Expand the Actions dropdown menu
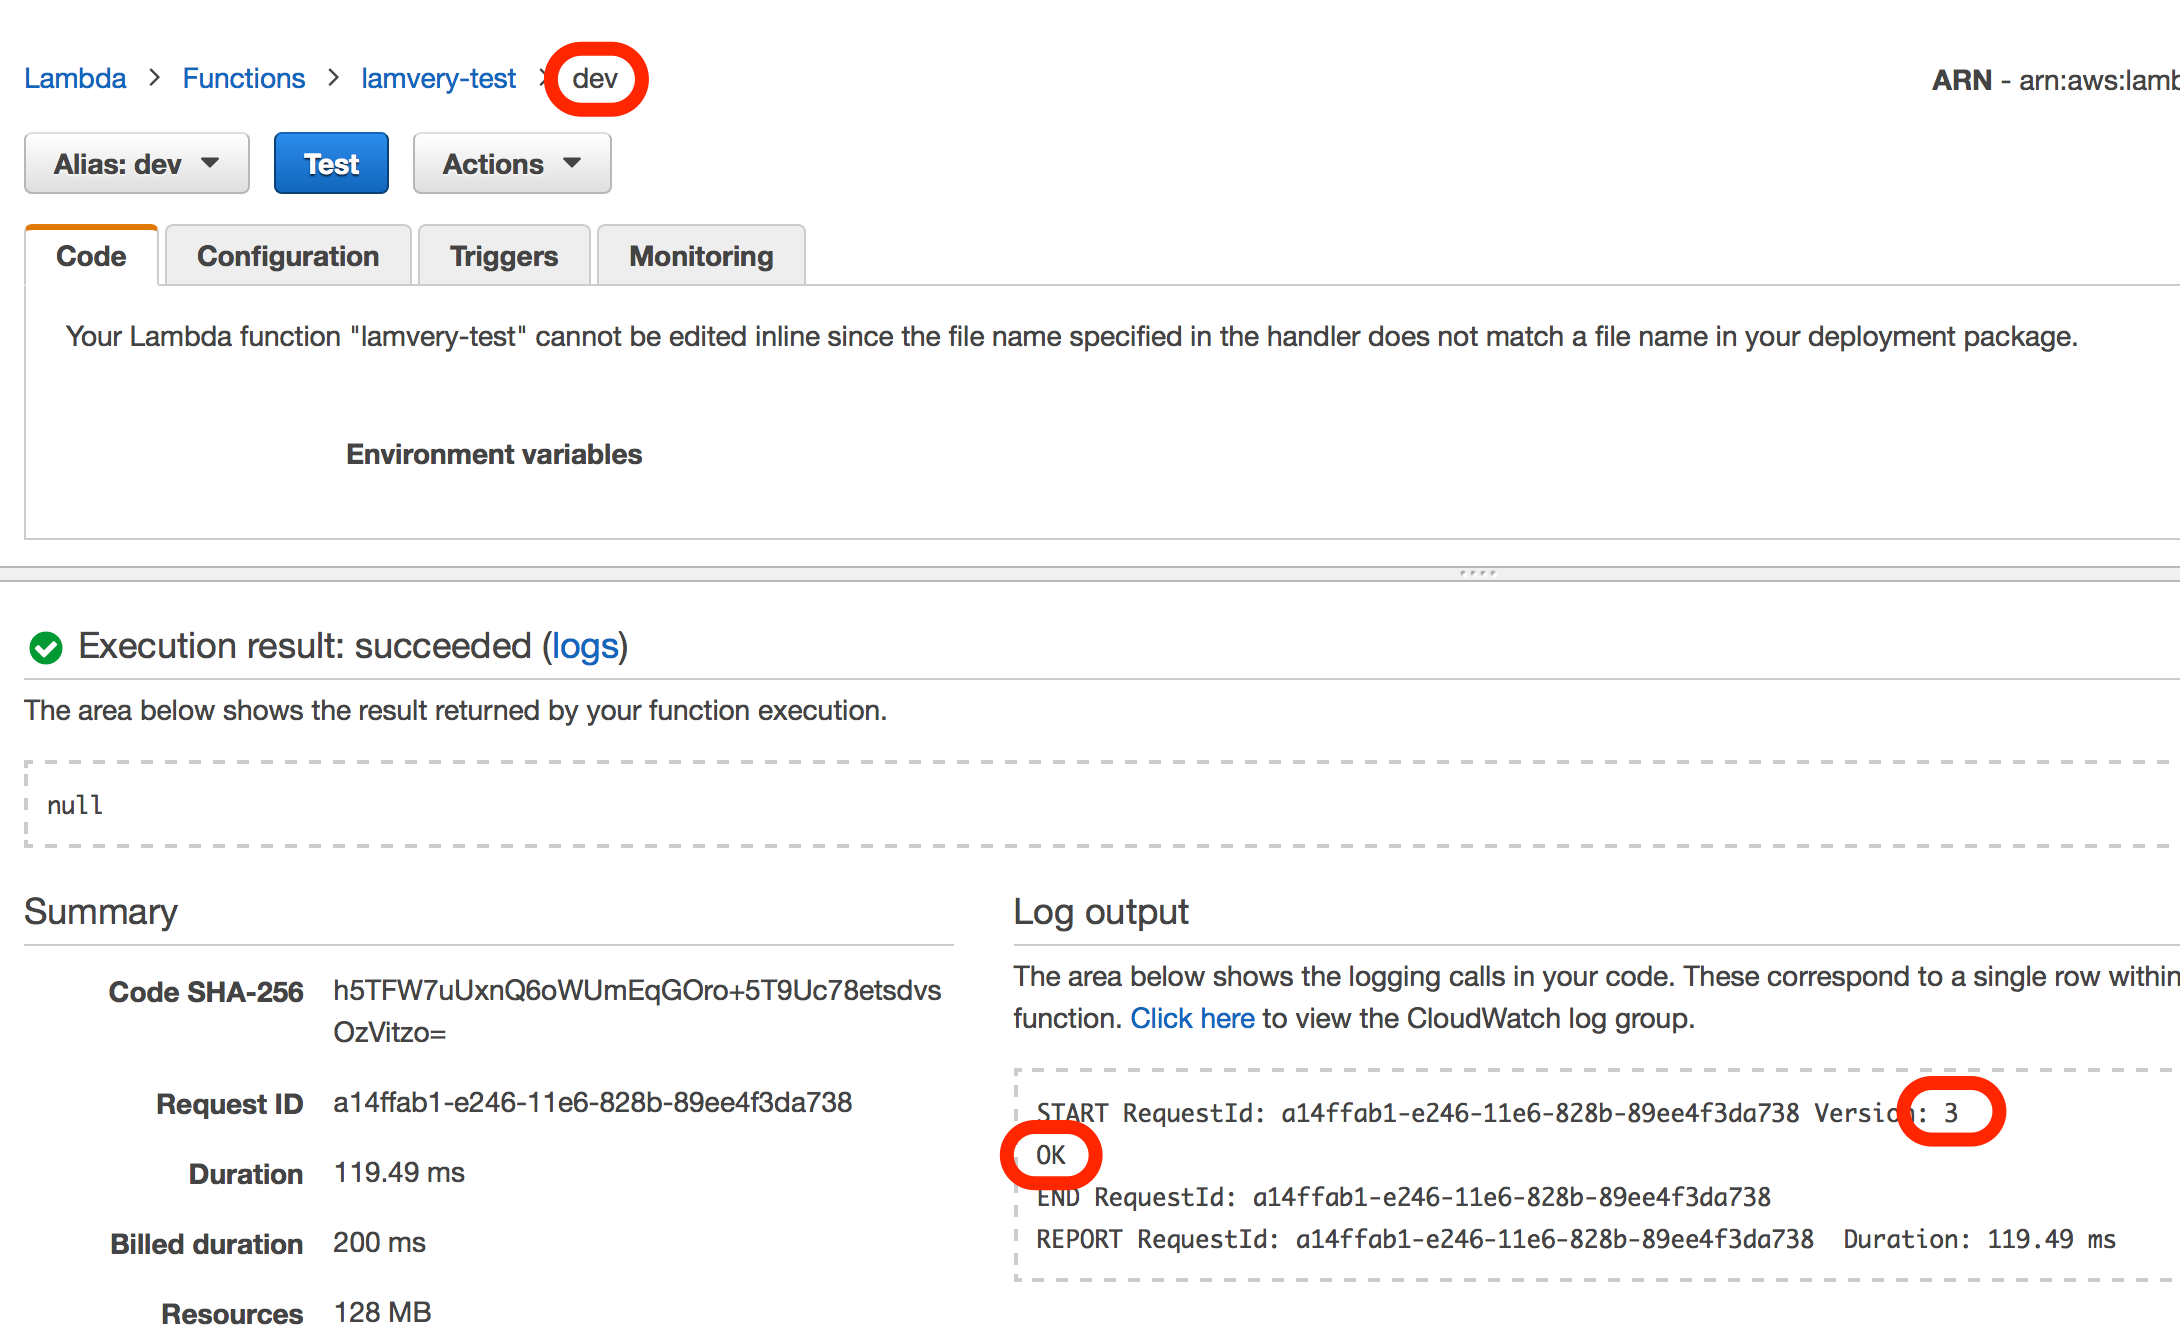 coord(511,163)
